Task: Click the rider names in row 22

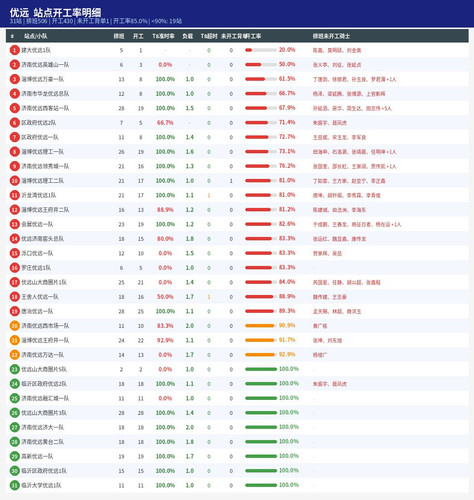Action: tap(320, 355)
